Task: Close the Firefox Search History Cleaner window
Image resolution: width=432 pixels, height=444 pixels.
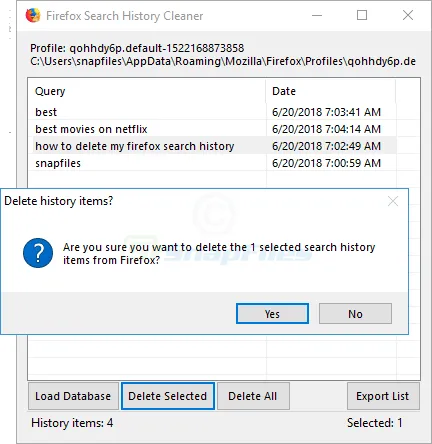Action: point(408,15)
